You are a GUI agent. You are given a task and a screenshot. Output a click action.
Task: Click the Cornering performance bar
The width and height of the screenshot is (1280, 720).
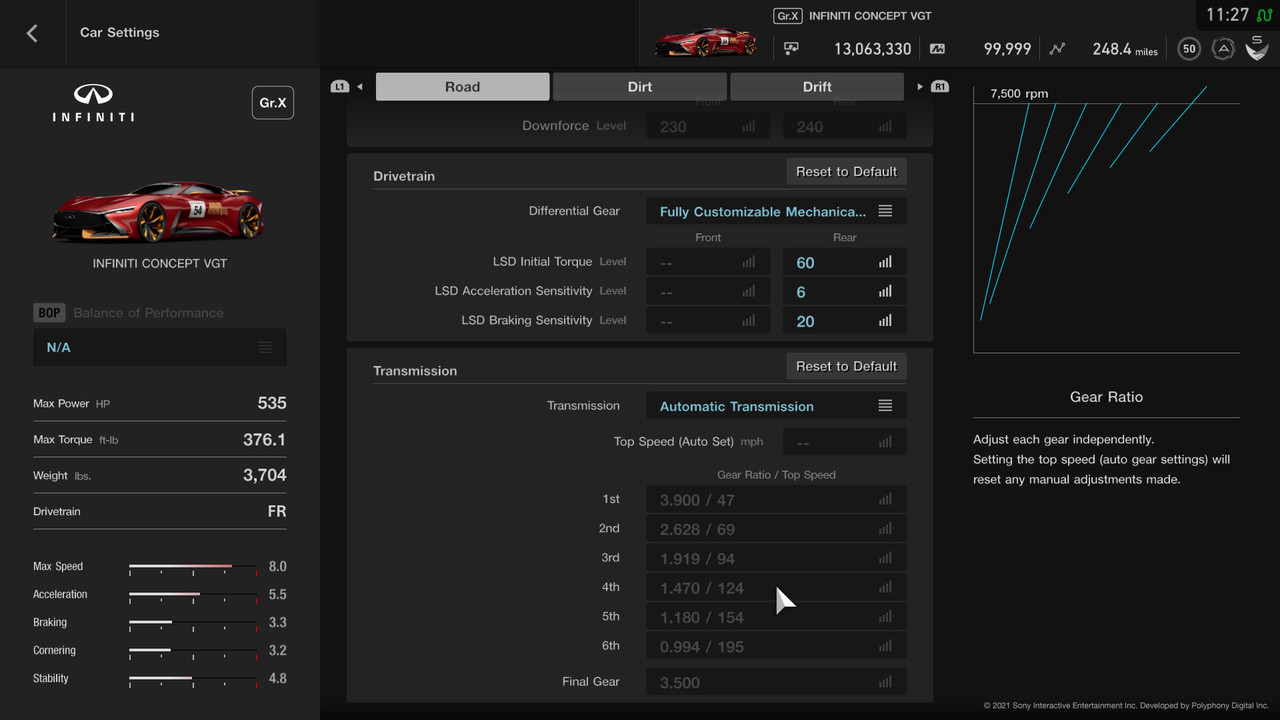(x=193, y=651)
